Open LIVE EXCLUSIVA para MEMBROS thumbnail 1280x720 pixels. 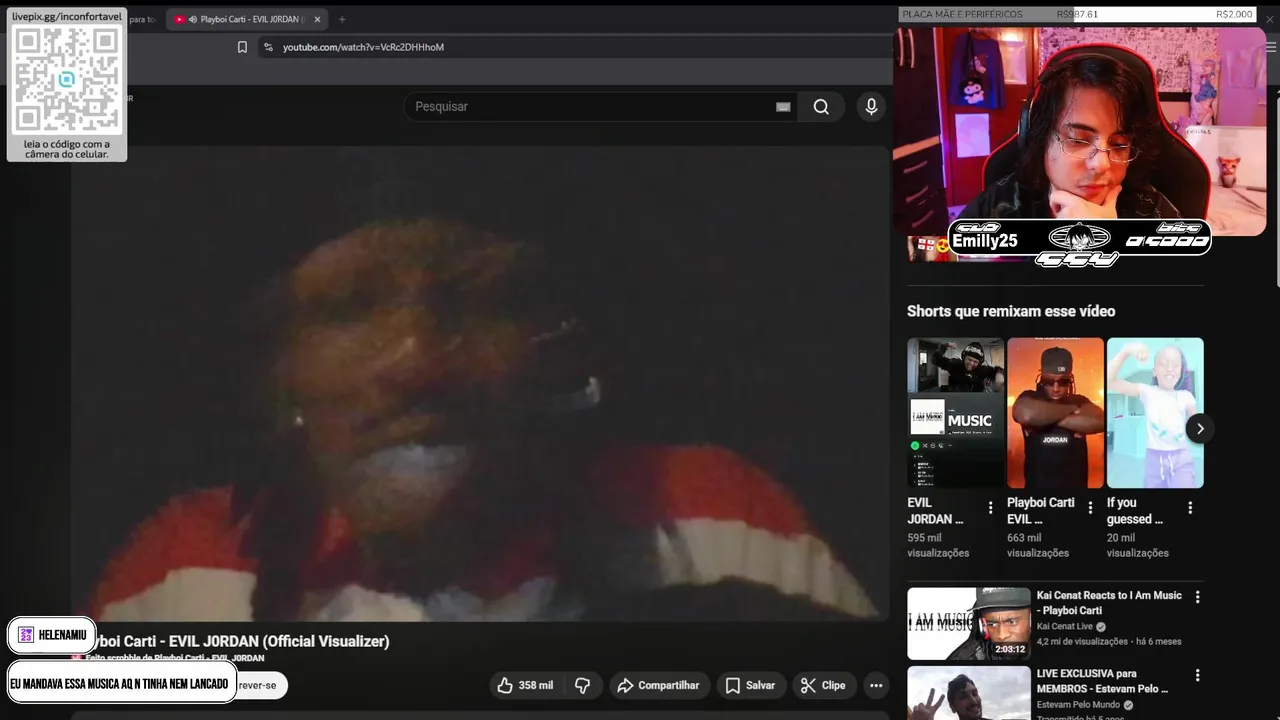coord(969,693)
